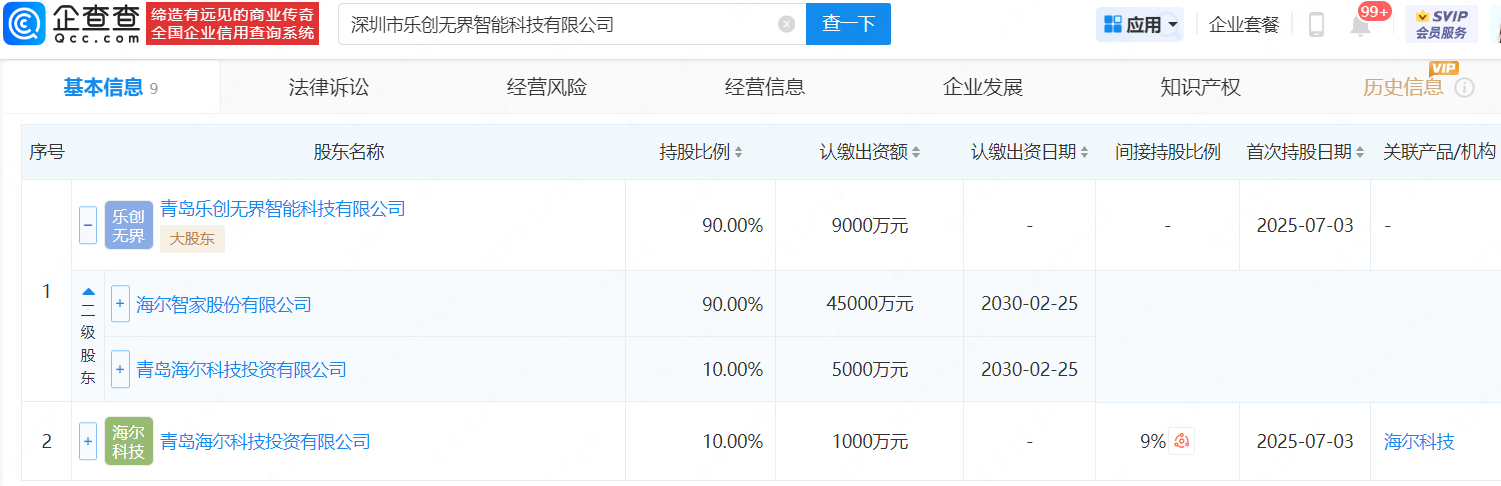This screenshot has width=1501, height=486.
Task: Switch to the 法律诉讼 tab
Action: tap(329, 88)
